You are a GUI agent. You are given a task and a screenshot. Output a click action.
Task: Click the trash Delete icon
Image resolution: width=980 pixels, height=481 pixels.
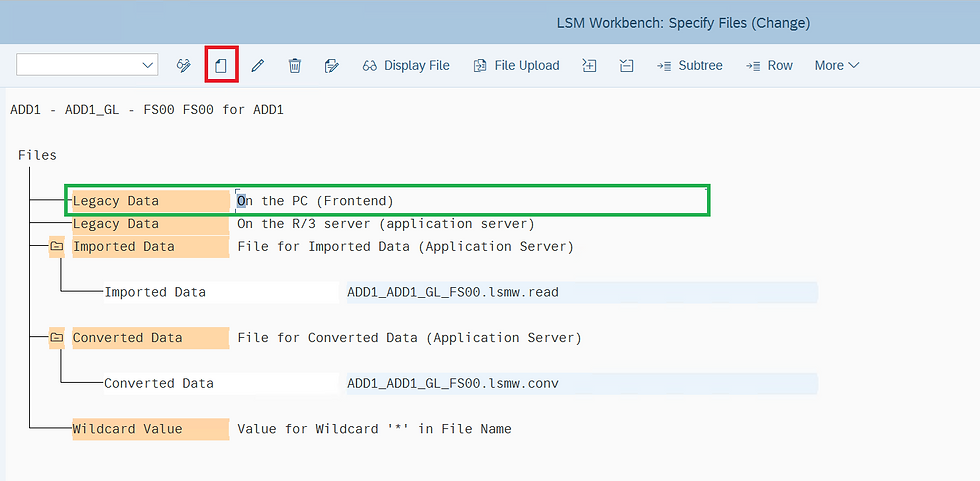click(x=294, y=65)
